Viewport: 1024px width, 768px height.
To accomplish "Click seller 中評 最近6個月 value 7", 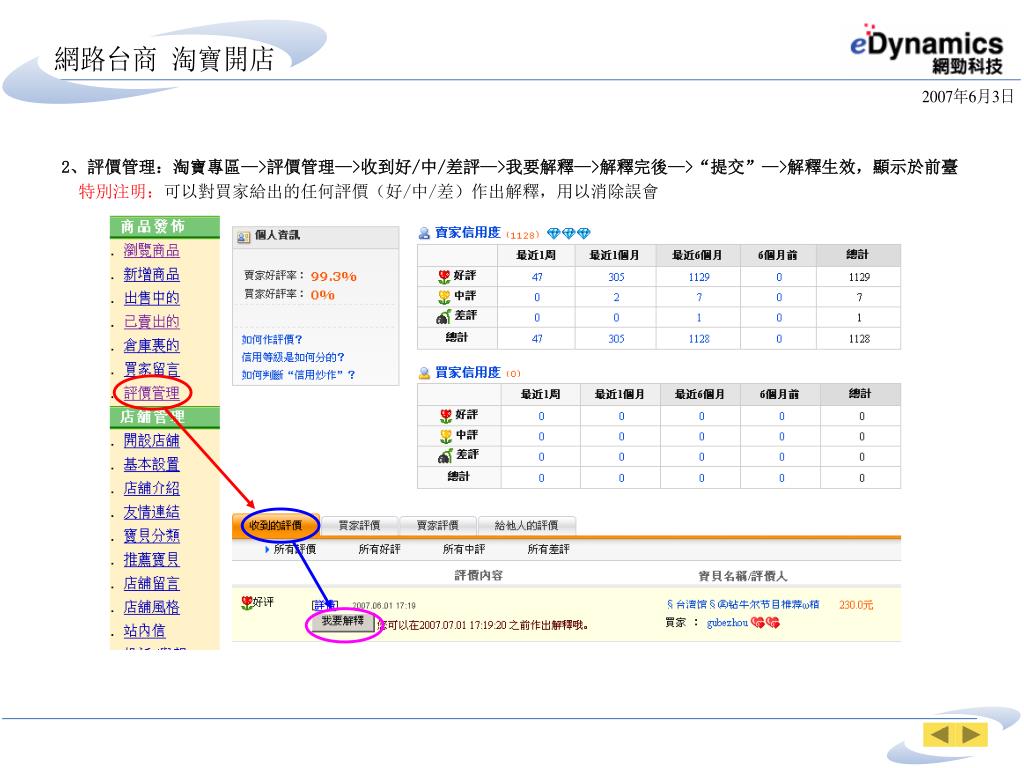I will 699,297.
